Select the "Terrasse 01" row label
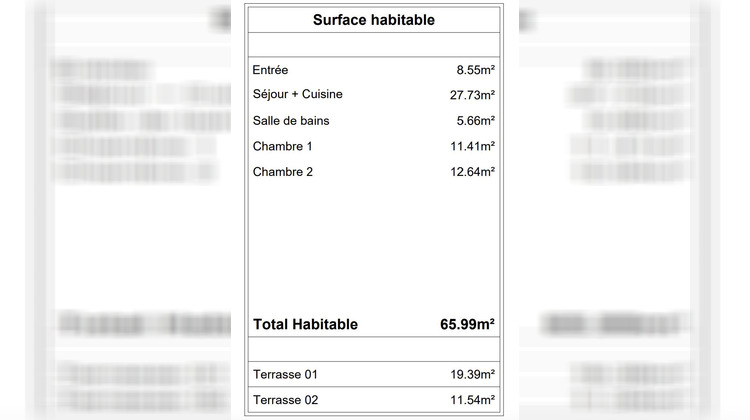 (x=285, y=375)
